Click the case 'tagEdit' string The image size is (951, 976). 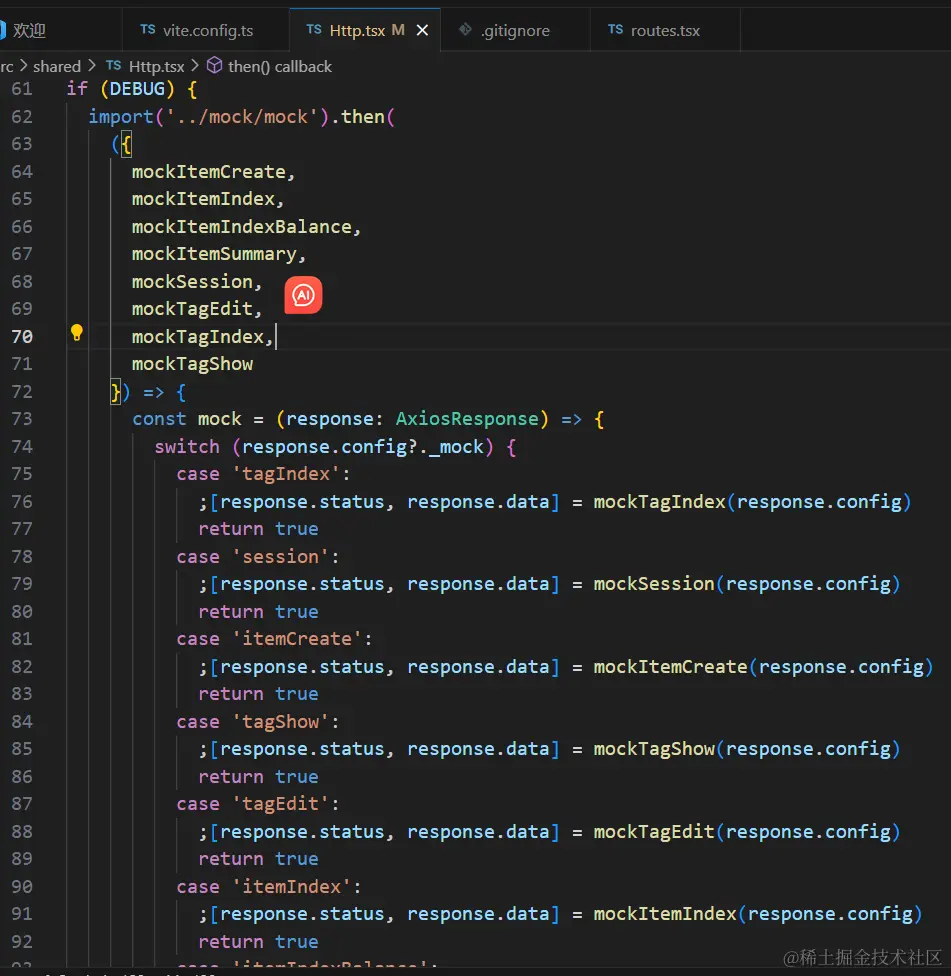(x=280, y=804)
